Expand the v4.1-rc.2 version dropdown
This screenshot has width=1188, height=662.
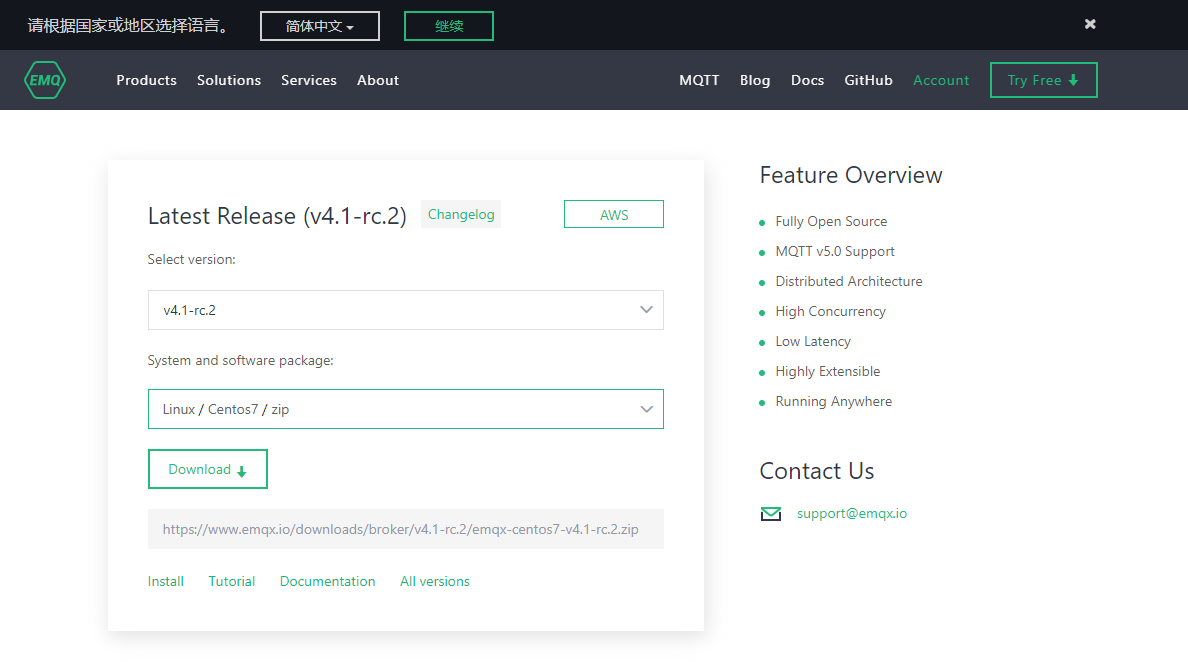pos(405,310)
